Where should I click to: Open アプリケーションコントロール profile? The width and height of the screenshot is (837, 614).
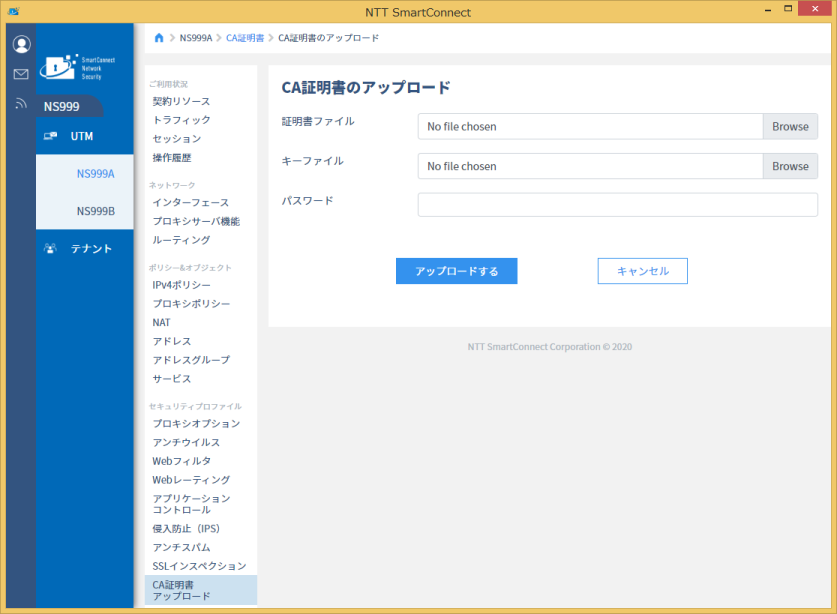click(191, 504)
